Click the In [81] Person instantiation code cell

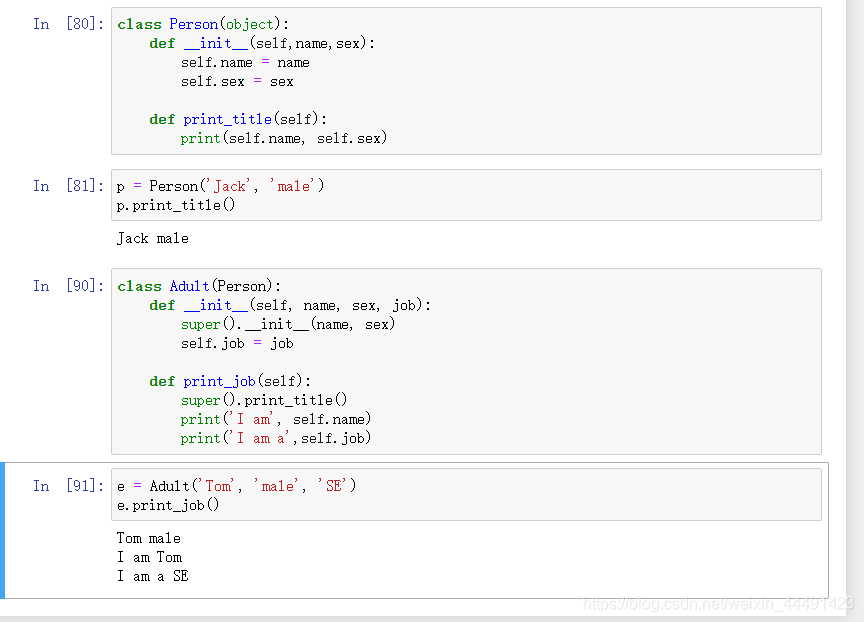click(466, 195)
